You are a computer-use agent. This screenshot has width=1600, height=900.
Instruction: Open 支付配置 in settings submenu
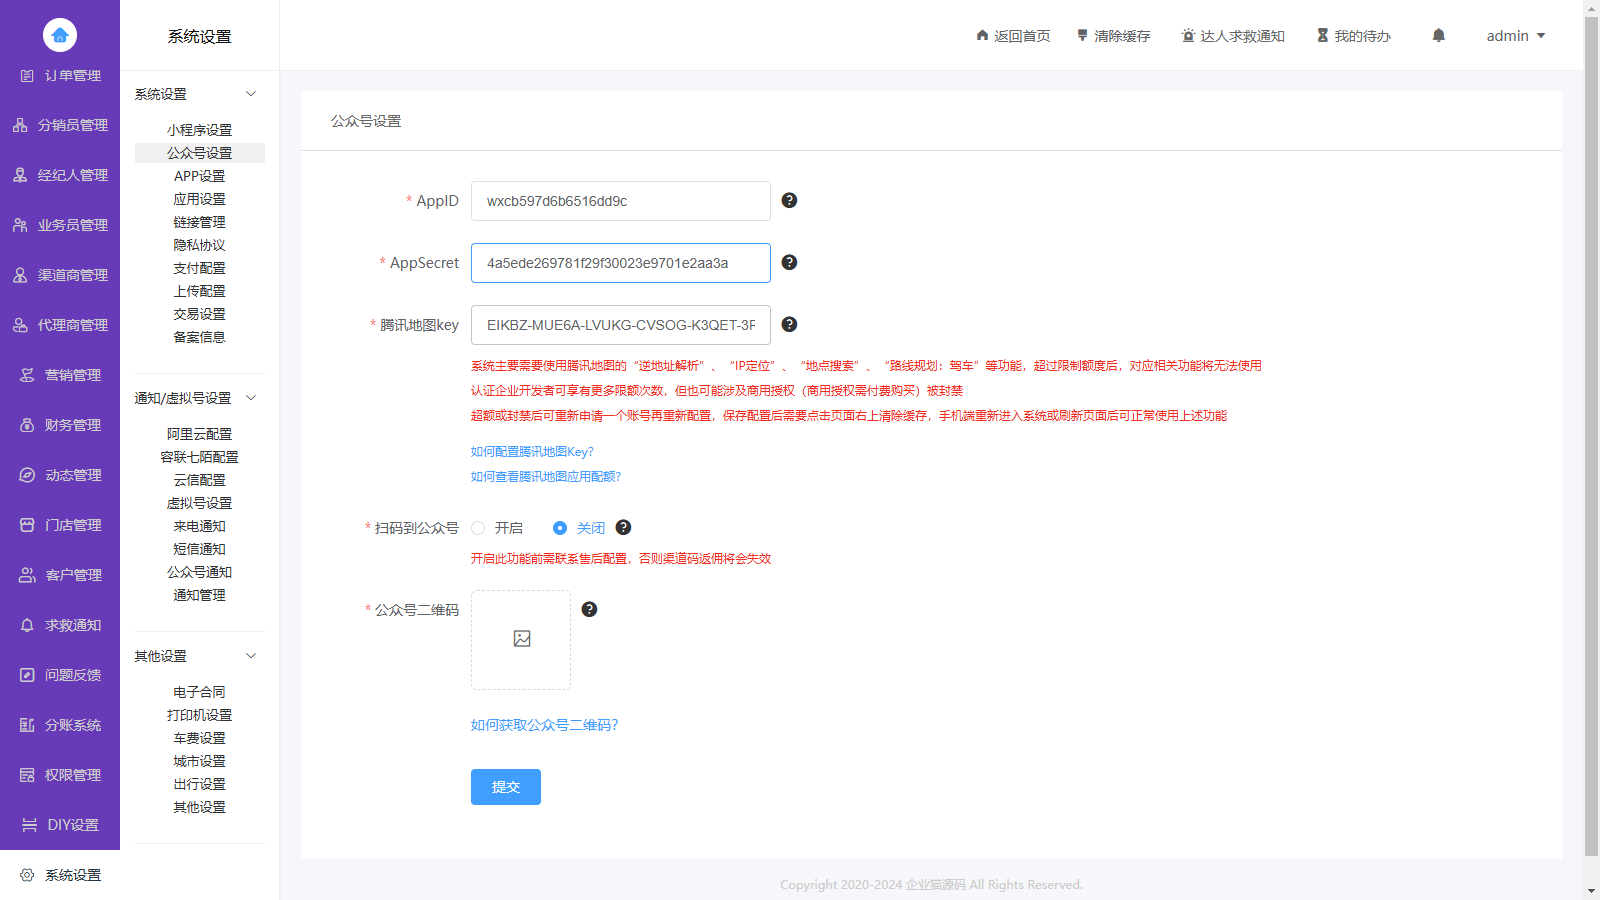199,268
